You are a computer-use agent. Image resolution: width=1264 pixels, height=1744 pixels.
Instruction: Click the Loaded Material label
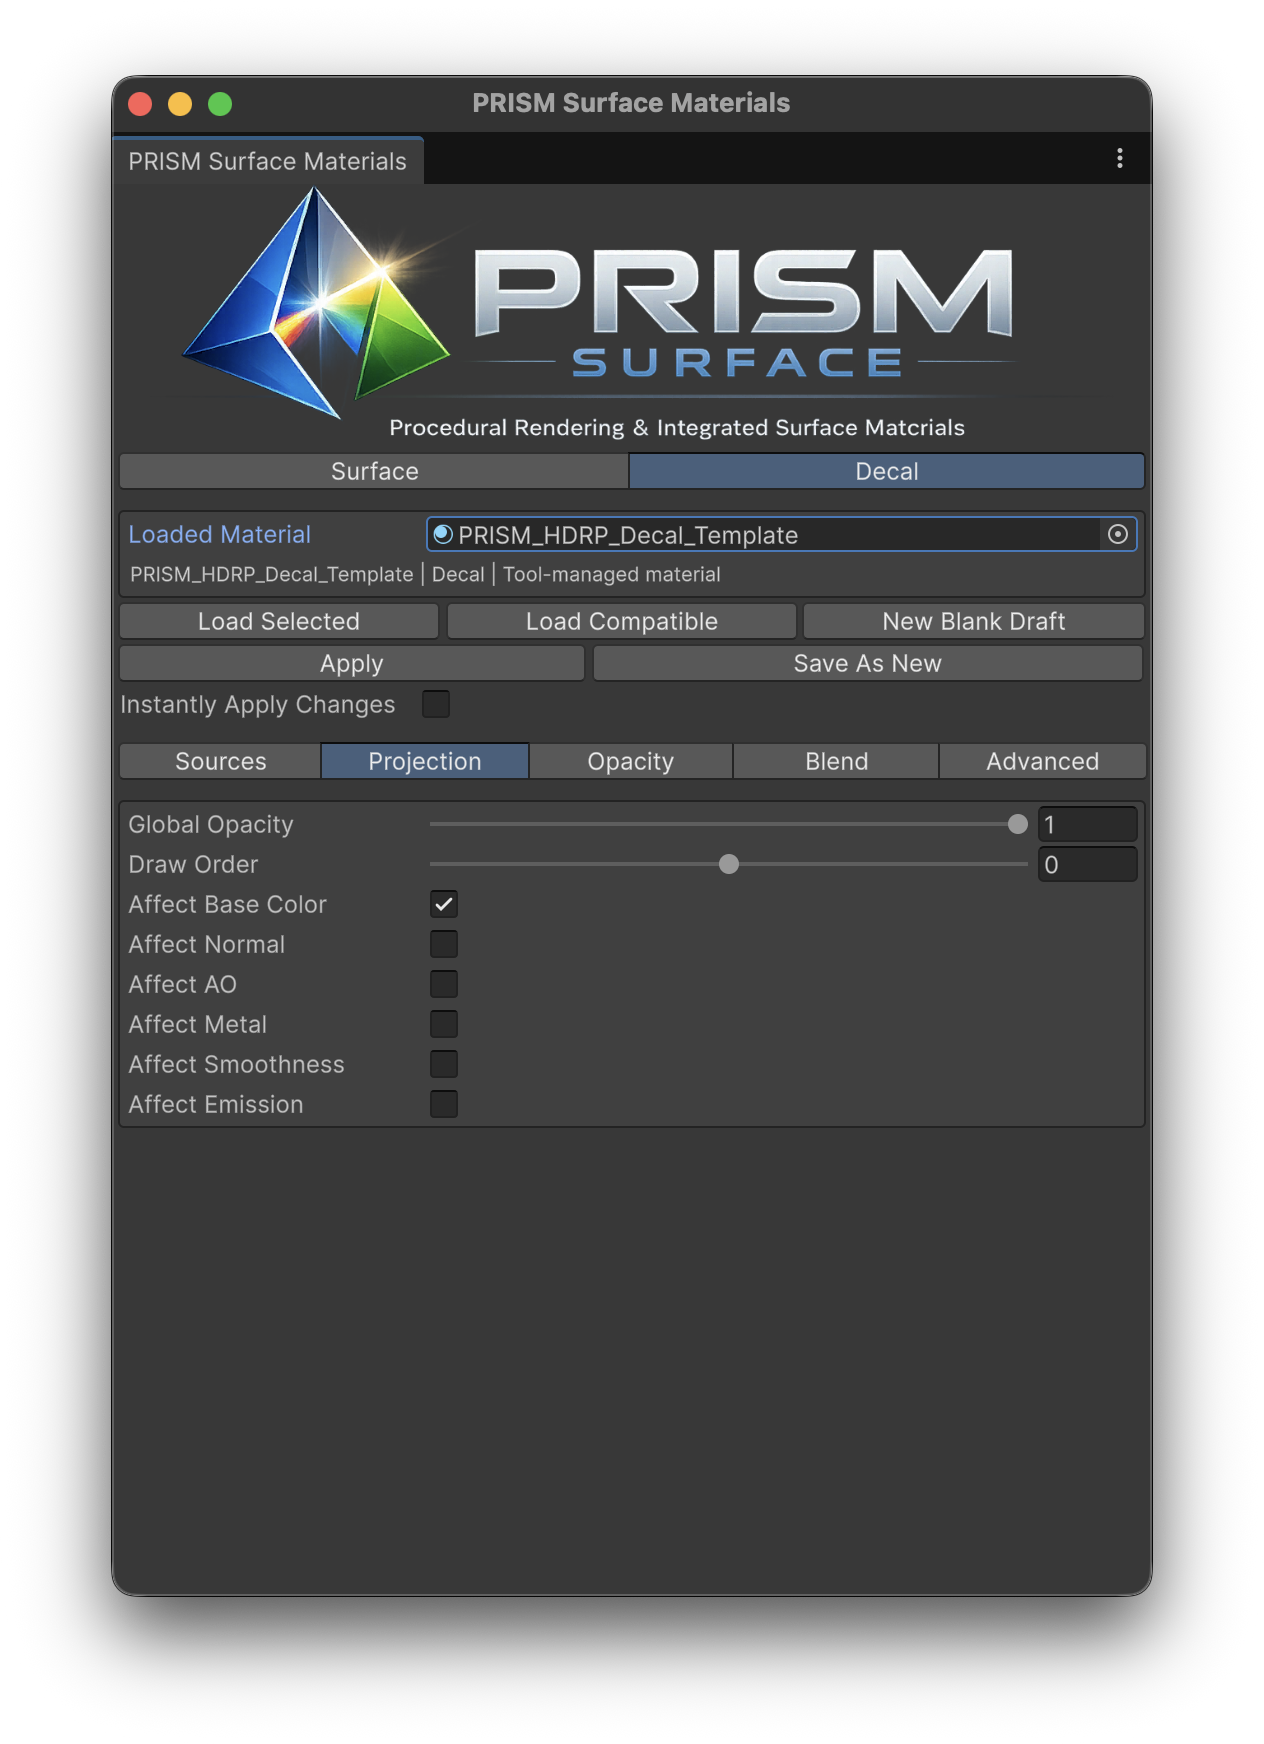click(220, 534)
